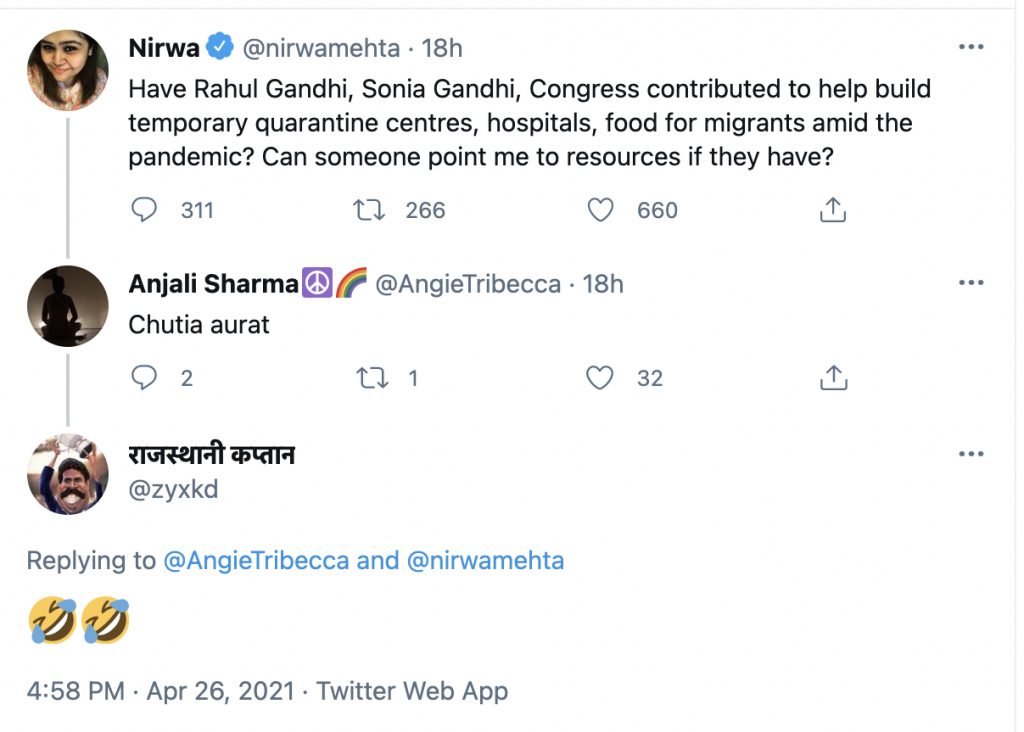Open more options for Anjali Sharma's reply
1024x732 pixels.
pos(971,283)
